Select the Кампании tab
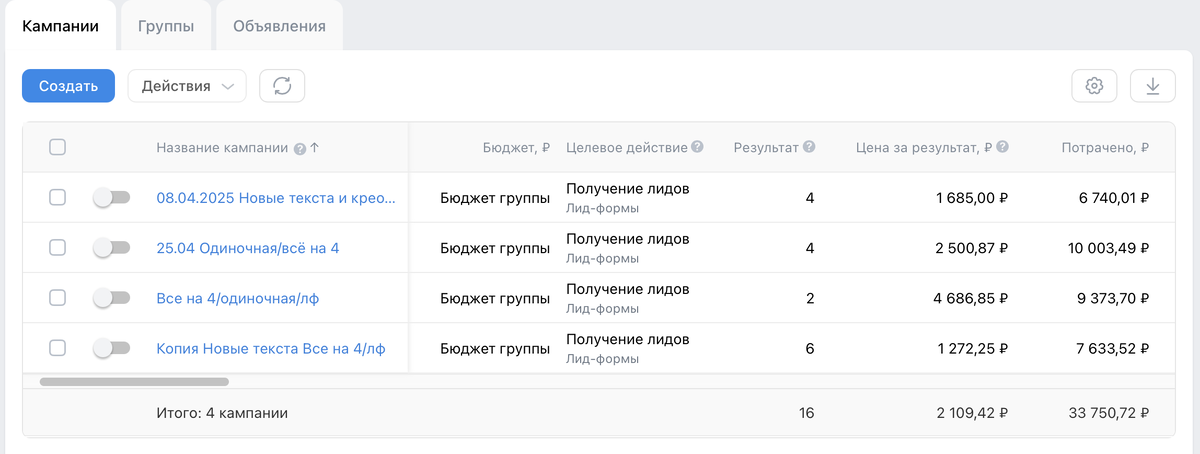This screenshot has height=454, width=1200. (60, 26)
